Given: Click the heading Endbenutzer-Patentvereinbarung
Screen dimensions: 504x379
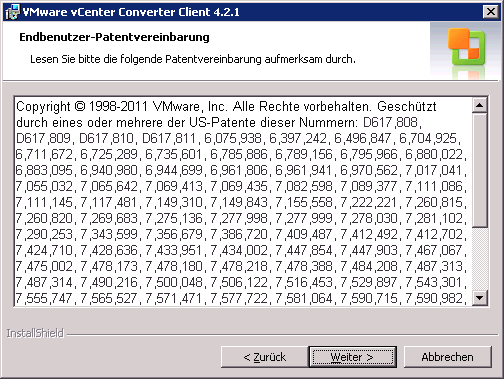Looking at the screenshot, I should (114, 37).
